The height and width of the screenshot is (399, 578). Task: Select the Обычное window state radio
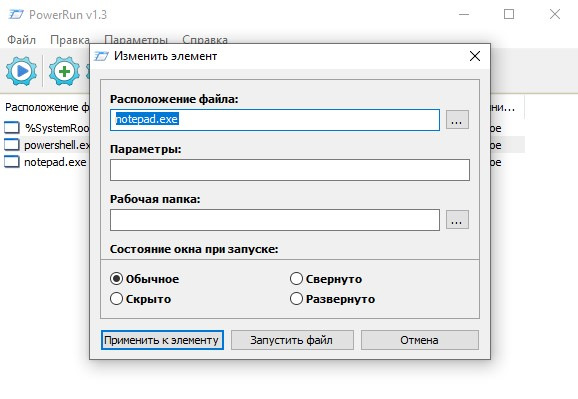[x=116, y=278]
